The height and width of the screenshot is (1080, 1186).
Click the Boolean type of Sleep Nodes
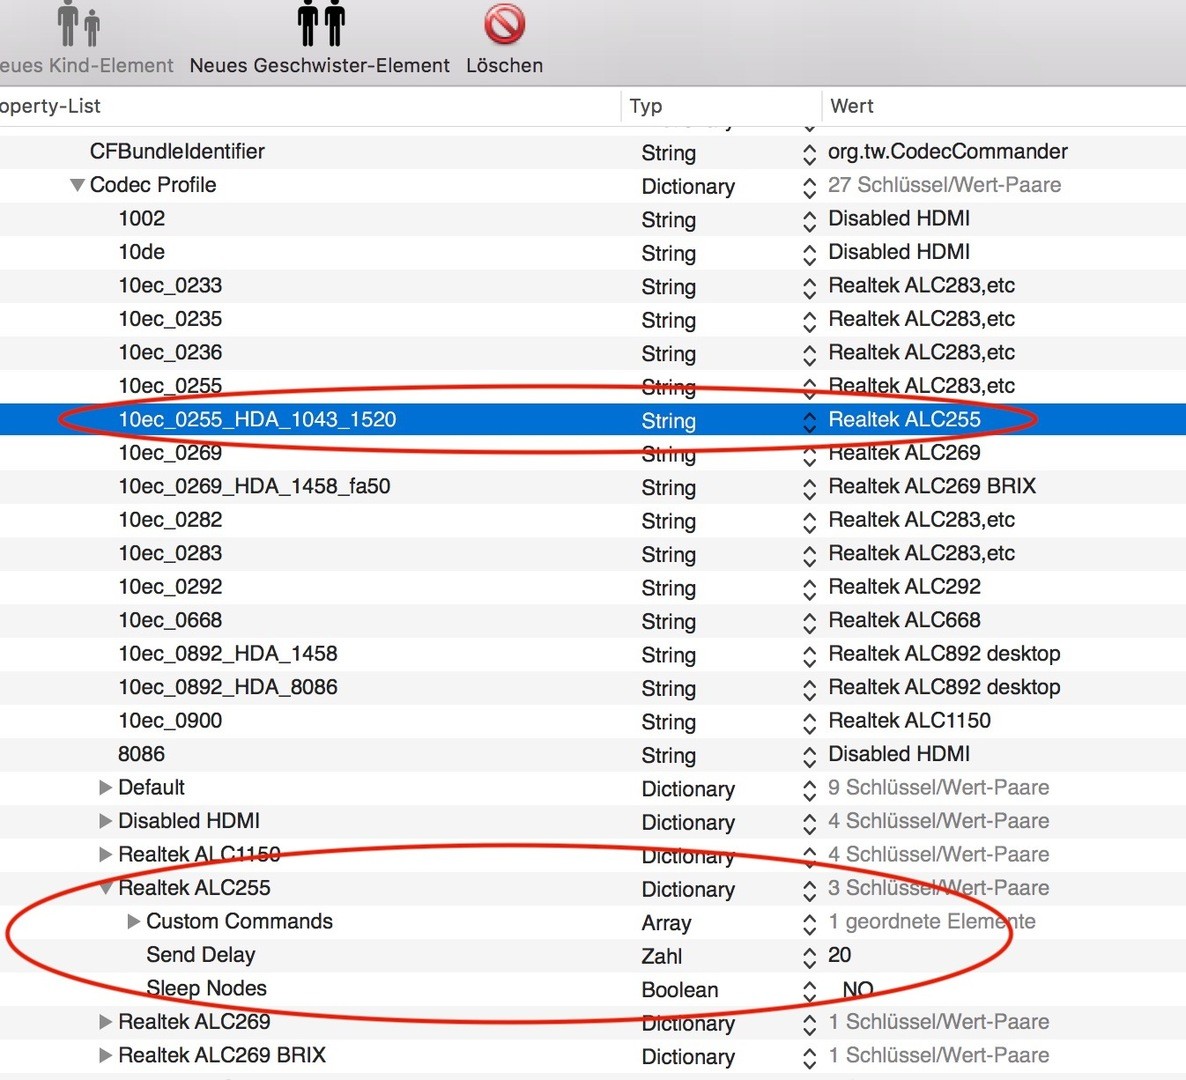[679, 990]
